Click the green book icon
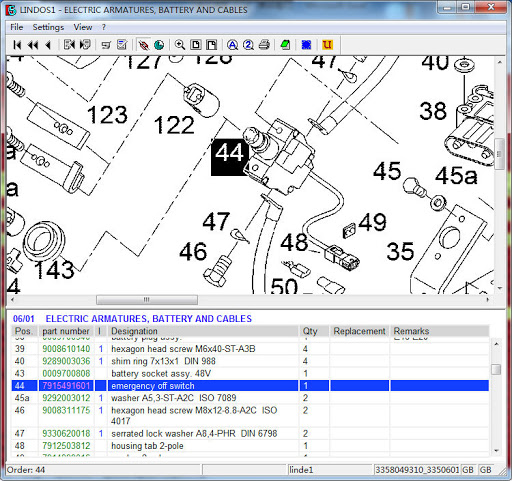The height and width of the screenshot is (481, 512). coord(285,45)
